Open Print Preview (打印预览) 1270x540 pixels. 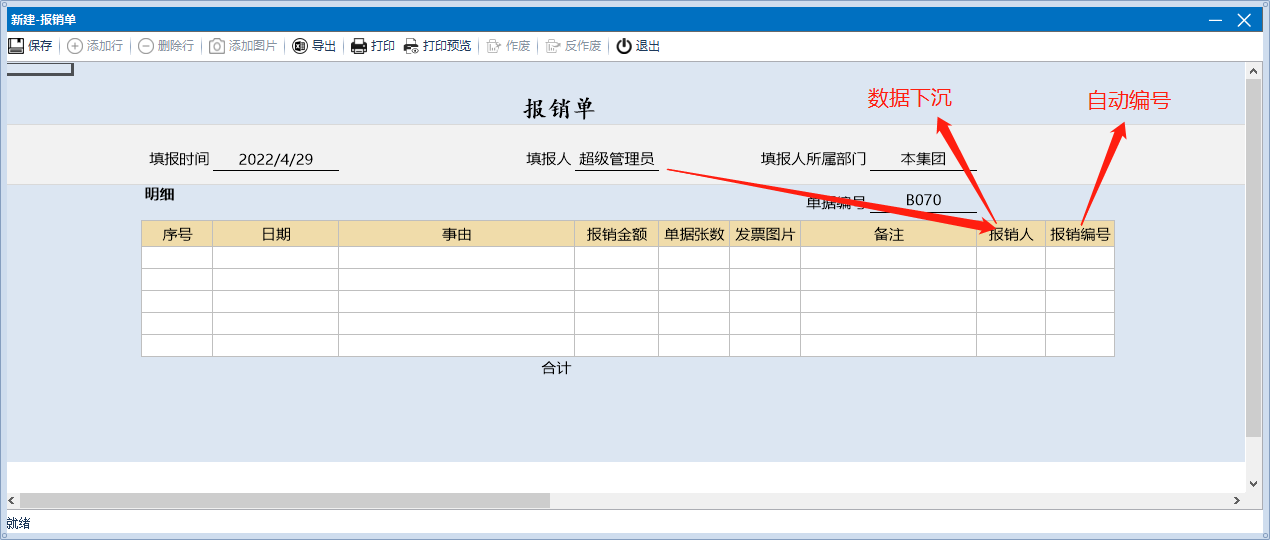[x=411, y=46]
